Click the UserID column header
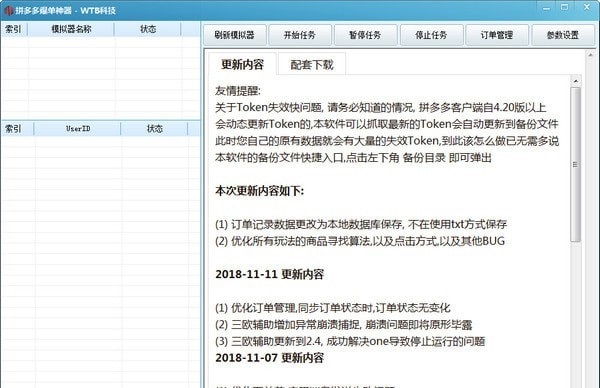This screenshot has height=388, width=600. pyautogui.click(x=78, y=129)
